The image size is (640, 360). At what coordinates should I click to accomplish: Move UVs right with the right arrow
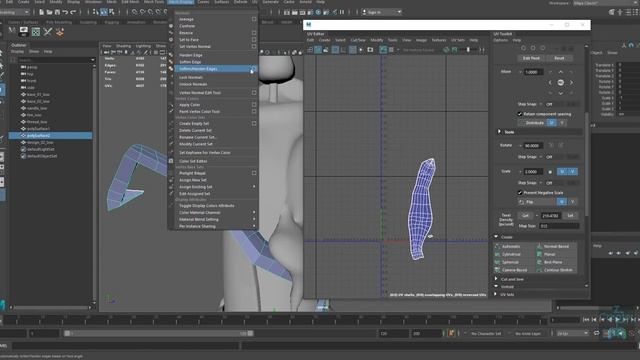tap(571, 82)
